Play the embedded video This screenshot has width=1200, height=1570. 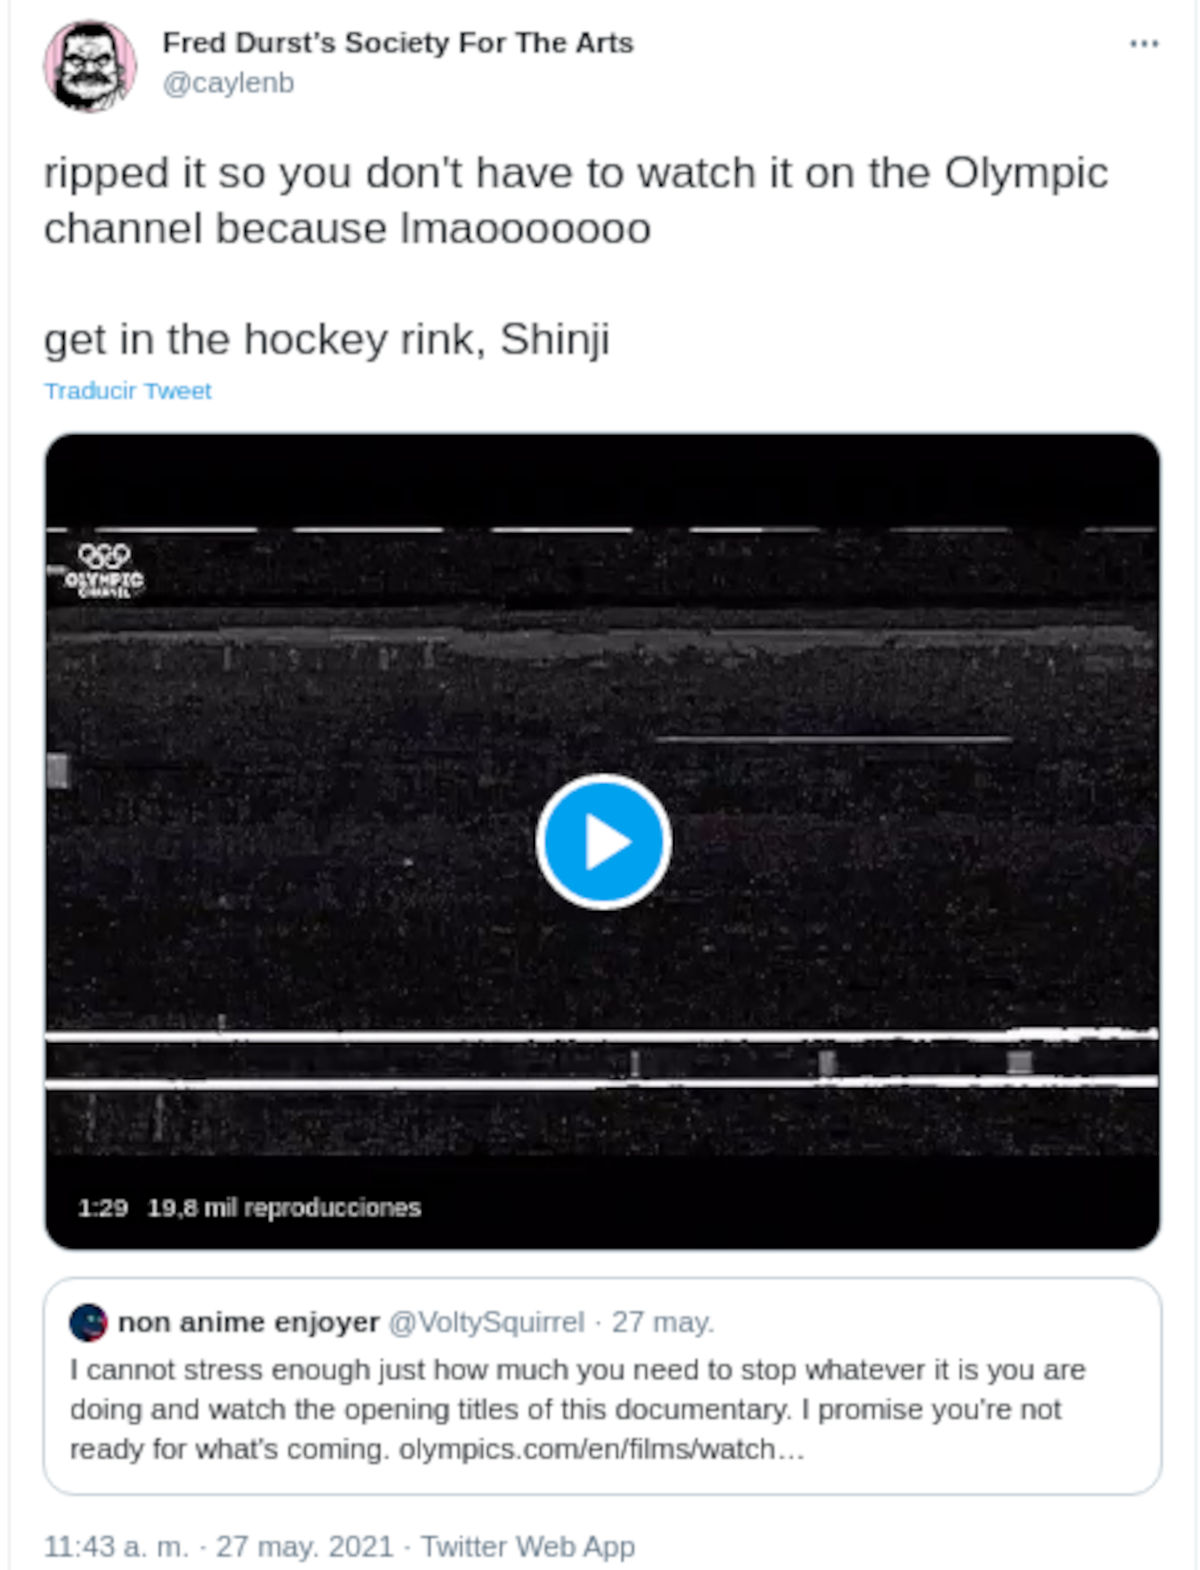tap(603, 841)
